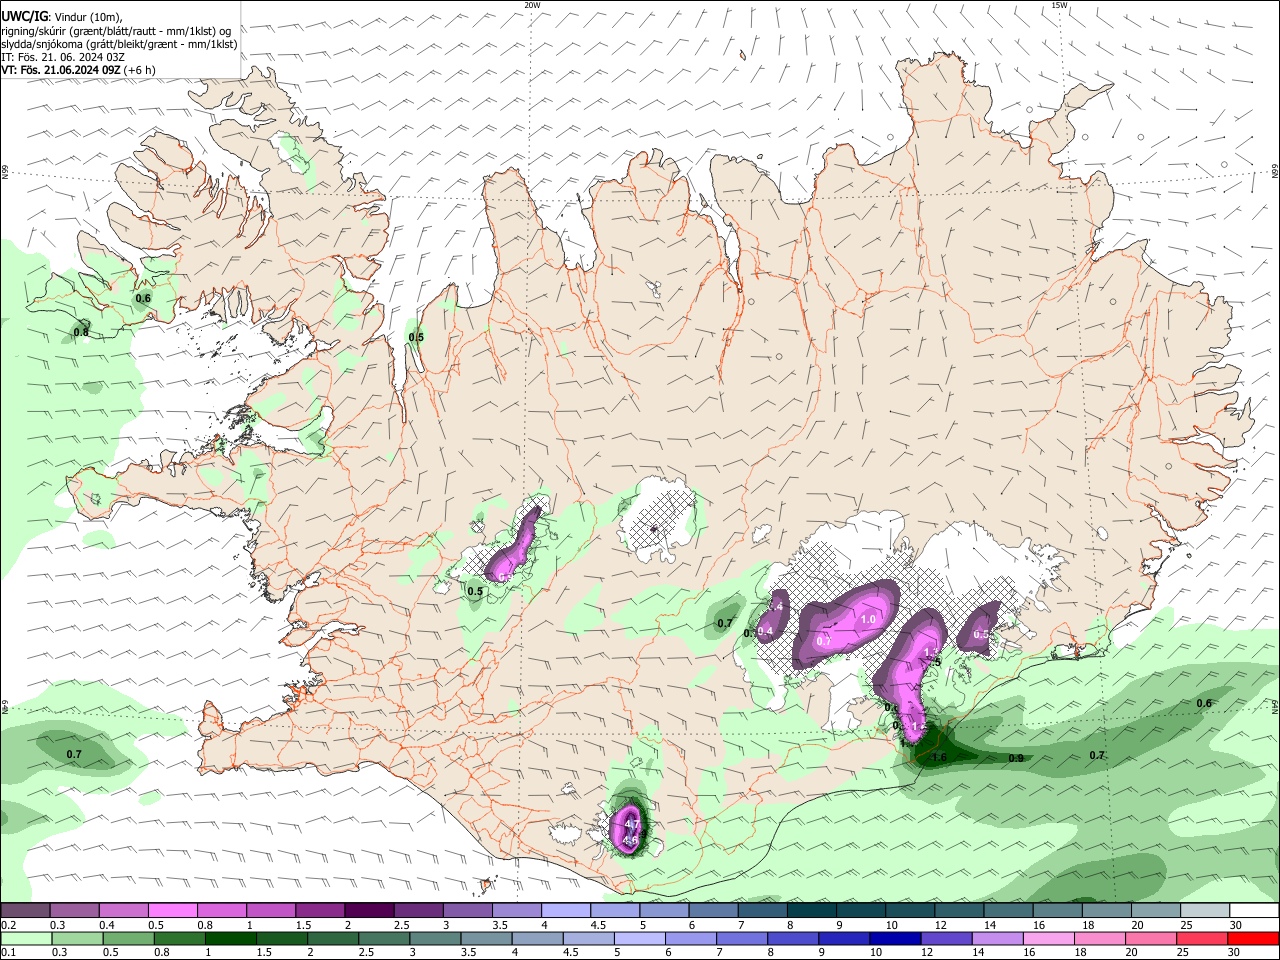Click the UWC/IG title text
This screenshot has height=960, width=1280.
(24, 16)
